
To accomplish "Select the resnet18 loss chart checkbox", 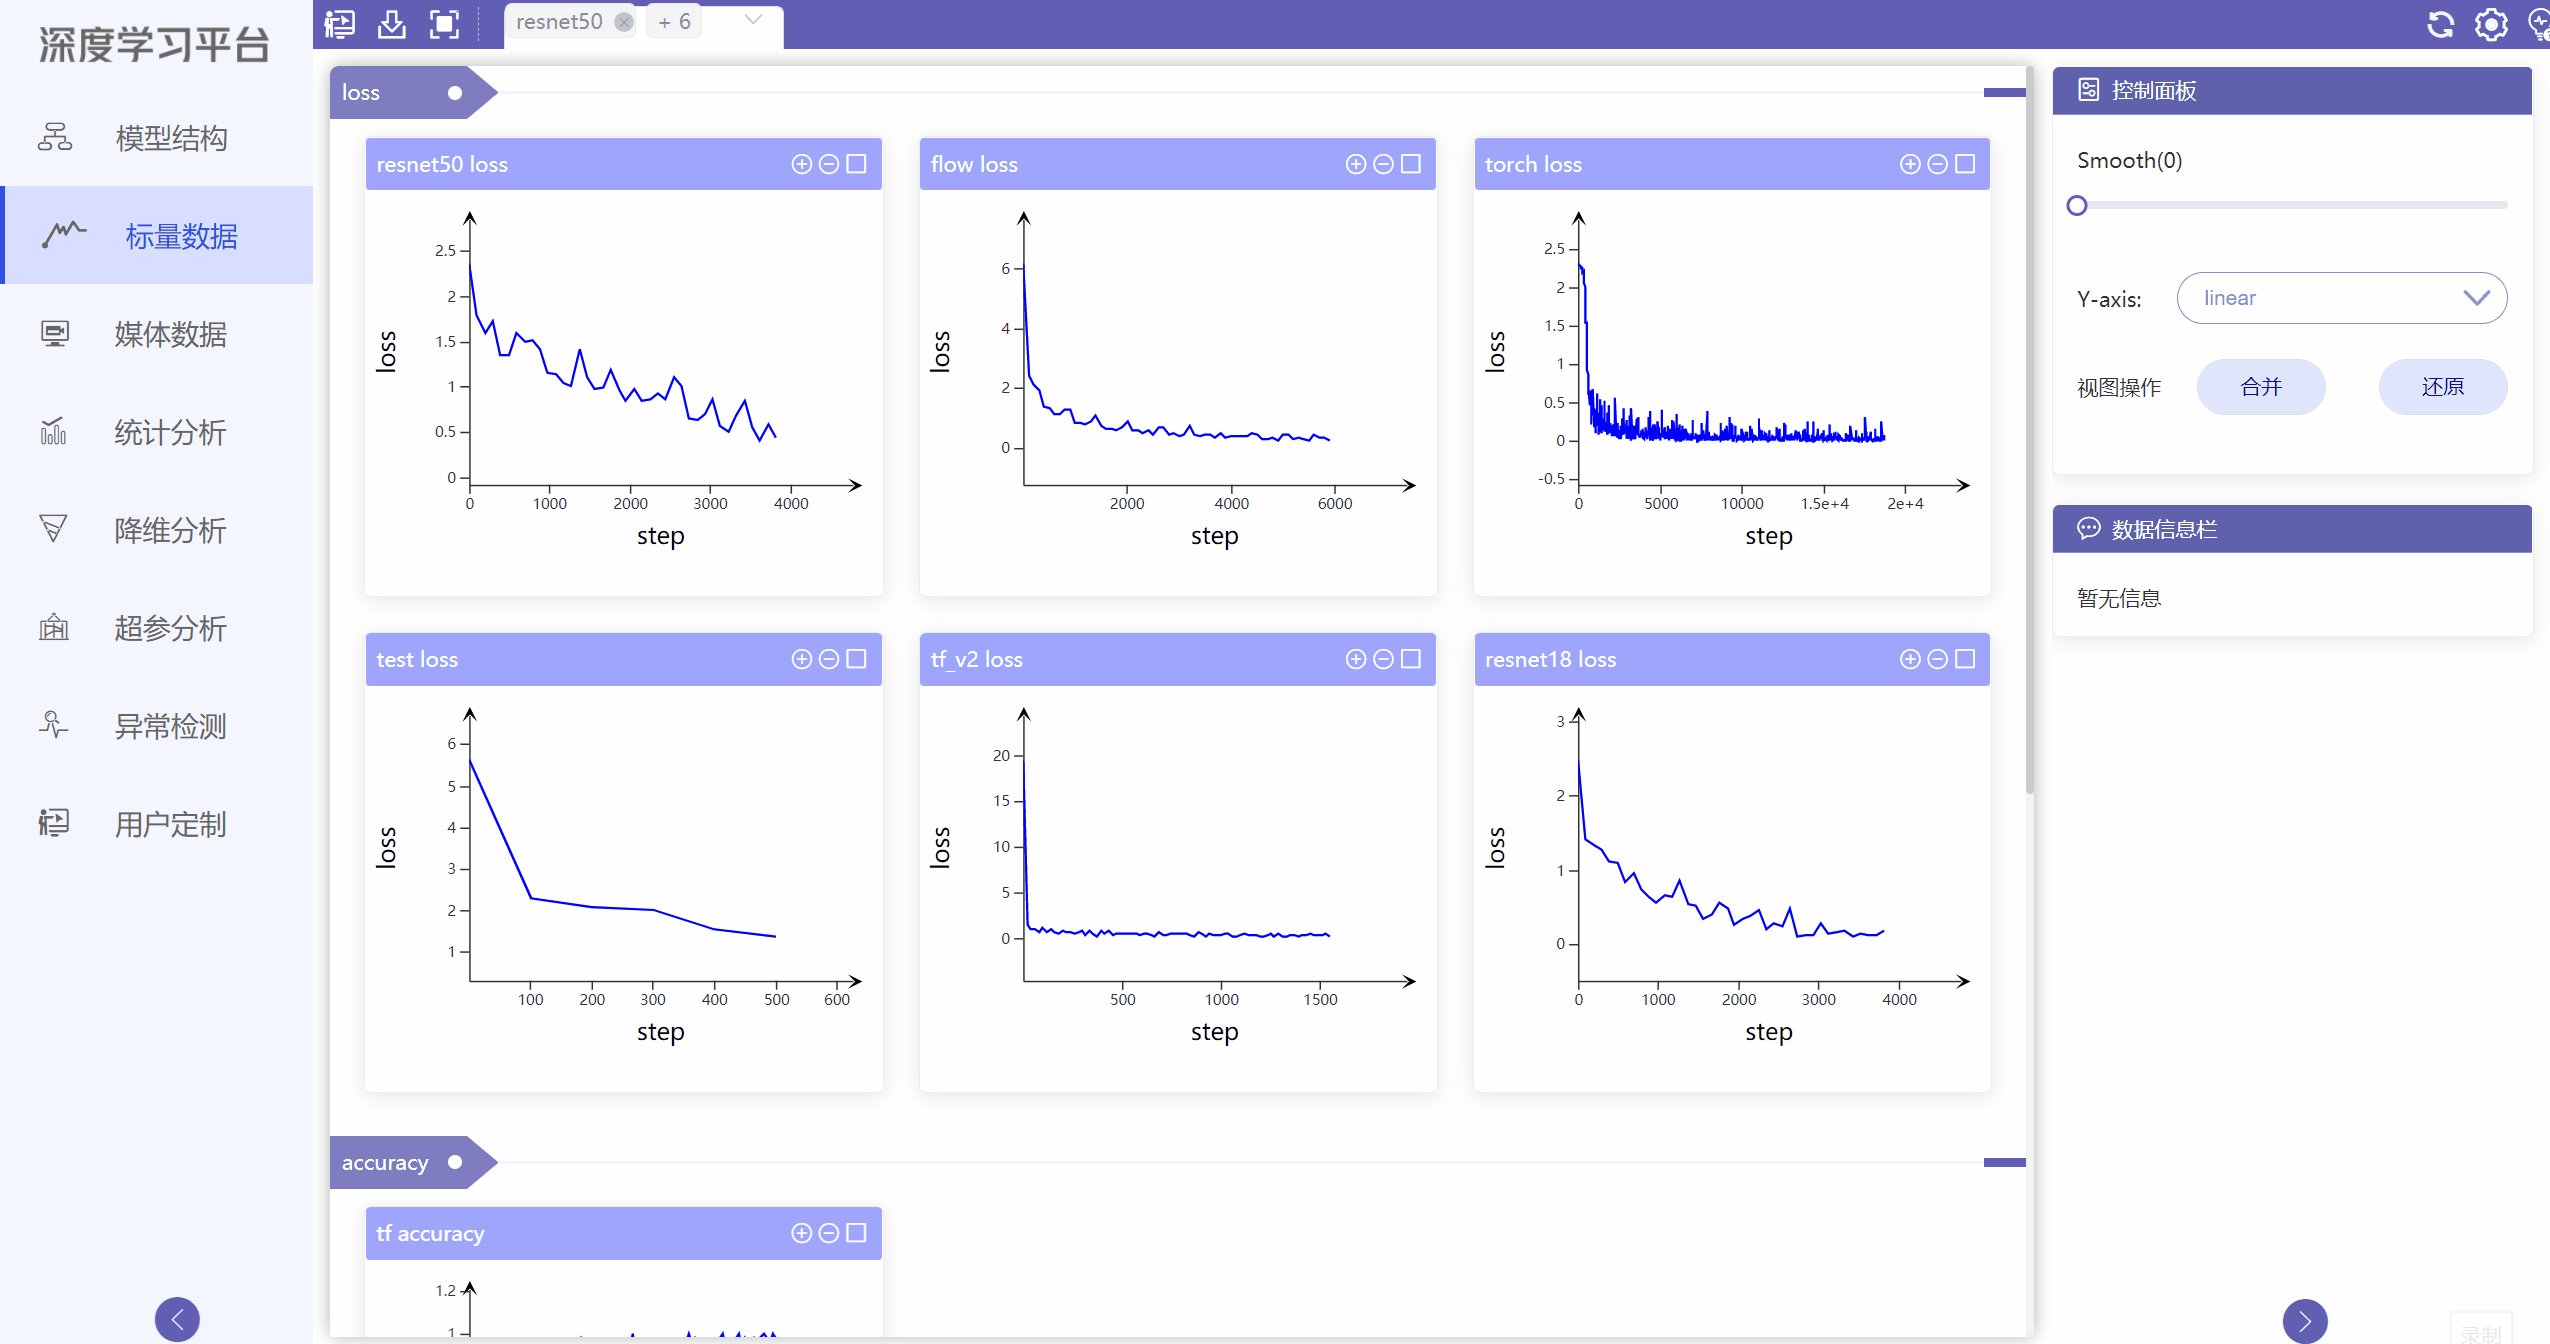I will [1965, 659].
